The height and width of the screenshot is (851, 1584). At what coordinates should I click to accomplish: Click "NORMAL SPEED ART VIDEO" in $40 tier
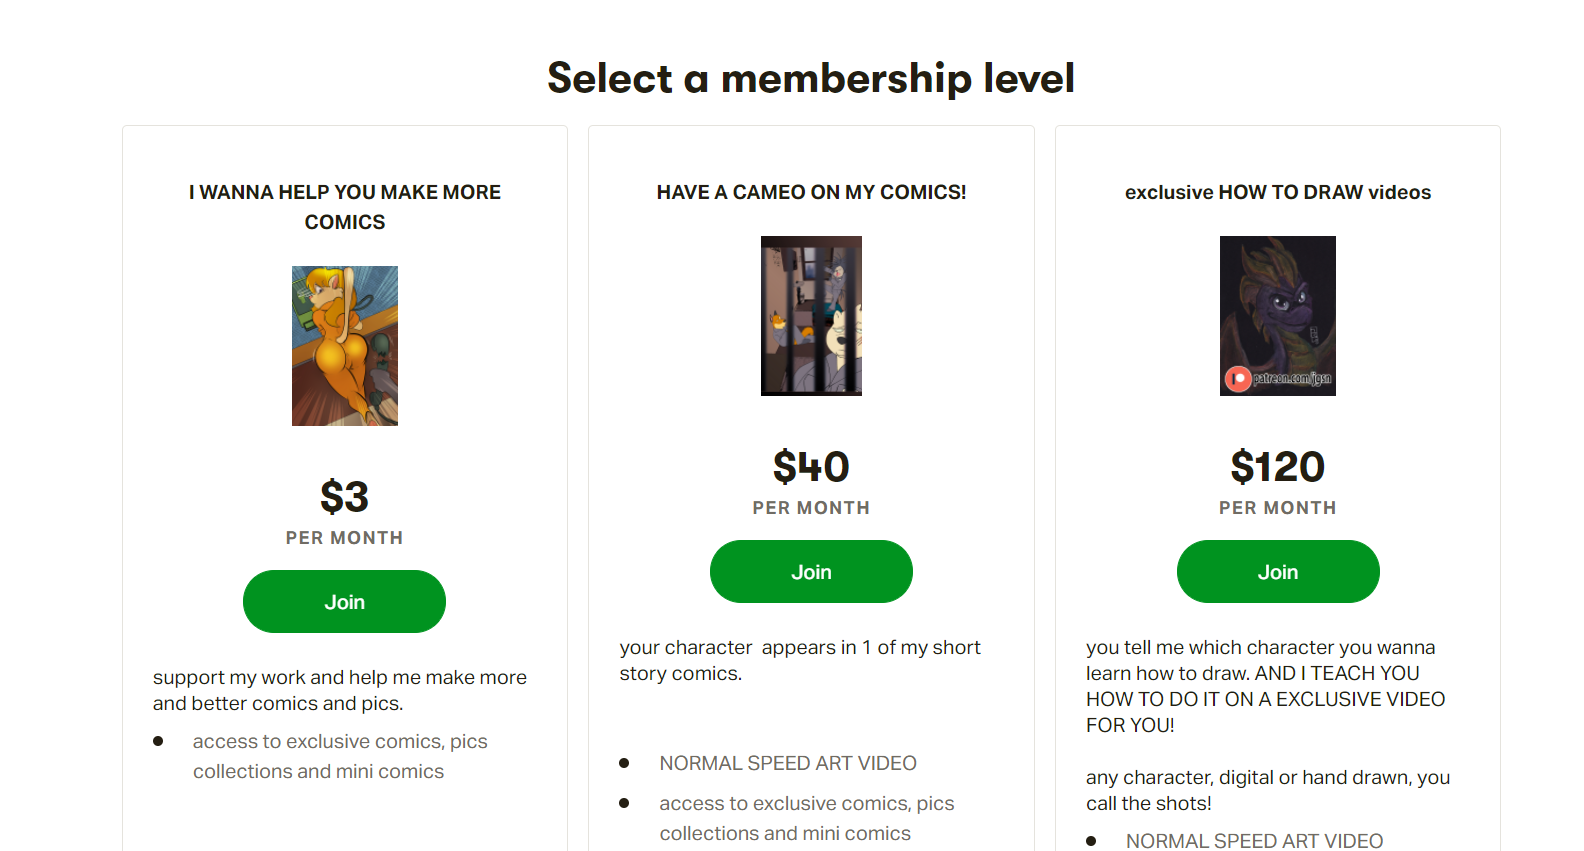click(x=787, y=763)
